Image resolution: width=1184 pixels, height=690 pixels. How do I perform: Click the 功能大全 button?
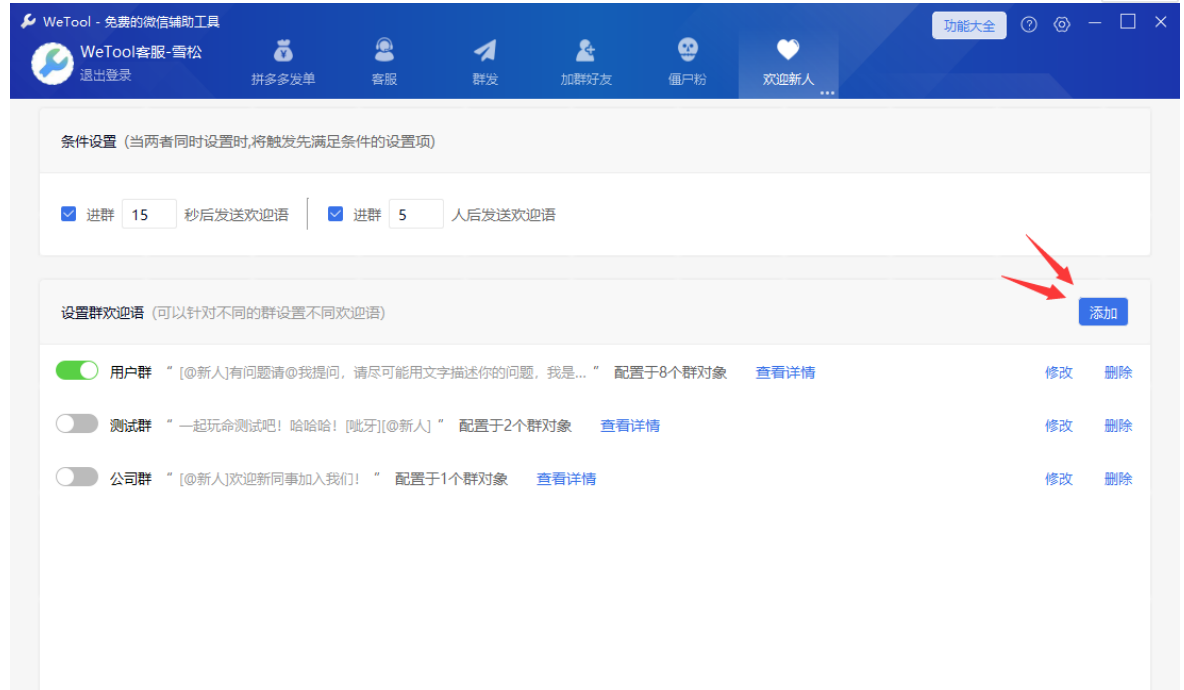pos(969,26)
